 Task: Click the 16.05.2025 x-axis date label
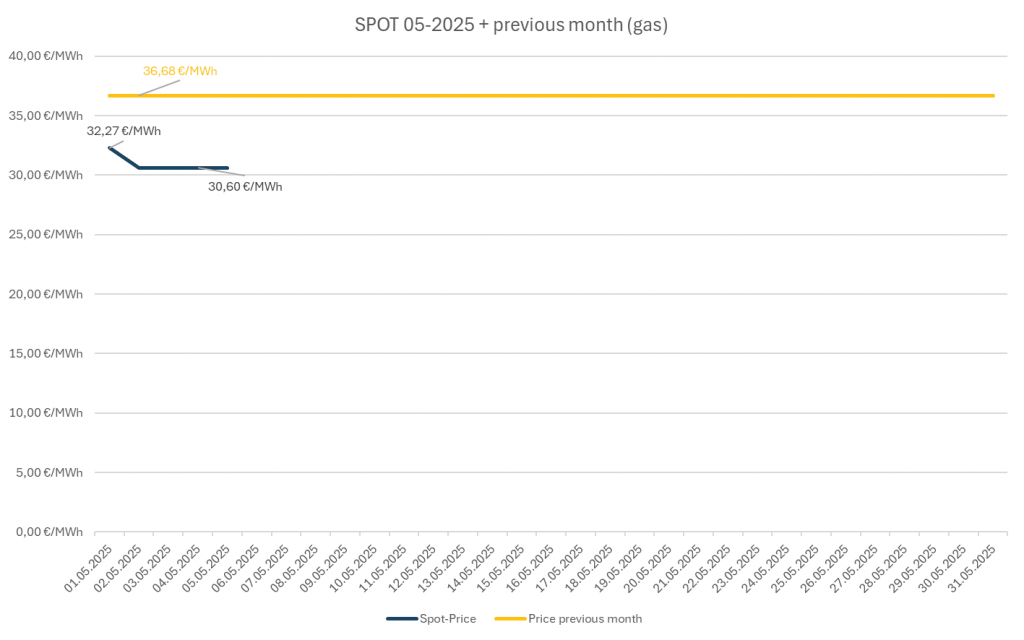pyautogui.click(x=531, y=572)
